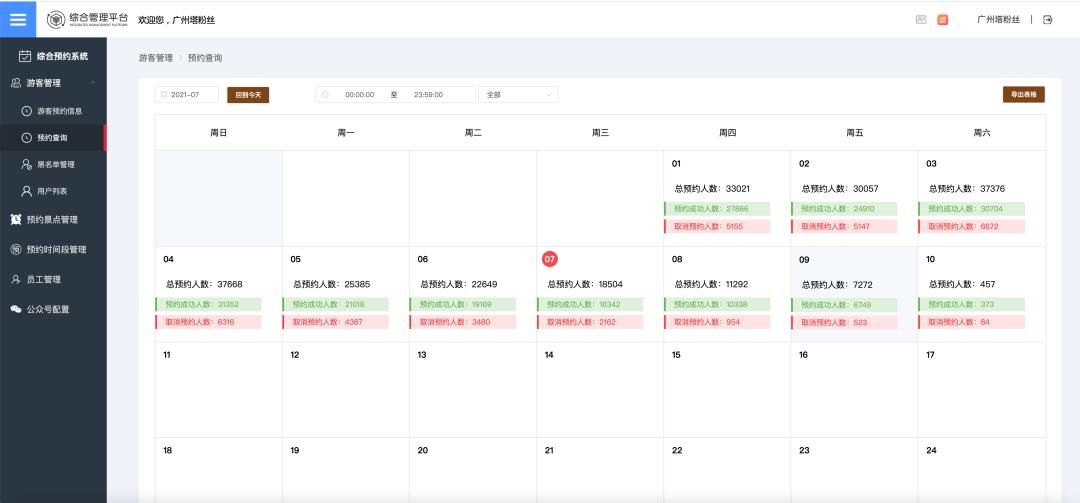Select 预约查询 menu item

[x=53, y=138]
